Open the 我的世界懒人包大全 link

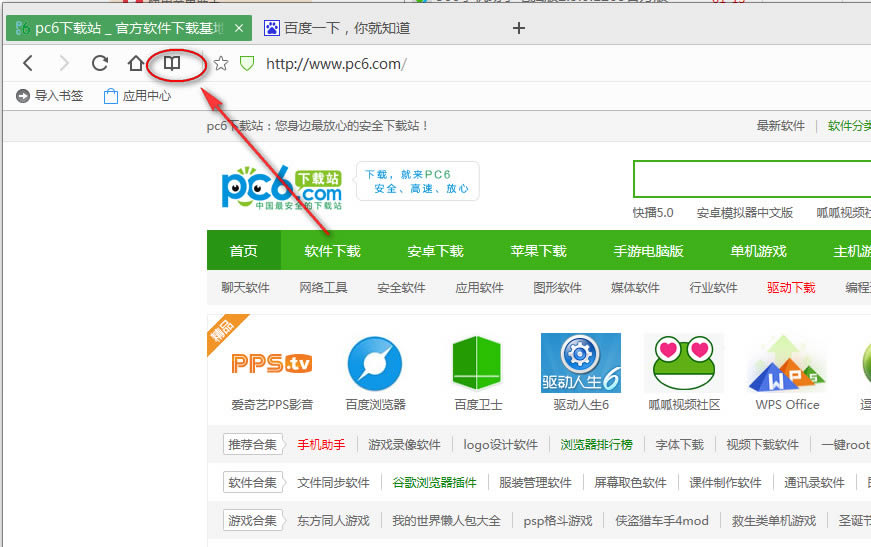(446, 520)
